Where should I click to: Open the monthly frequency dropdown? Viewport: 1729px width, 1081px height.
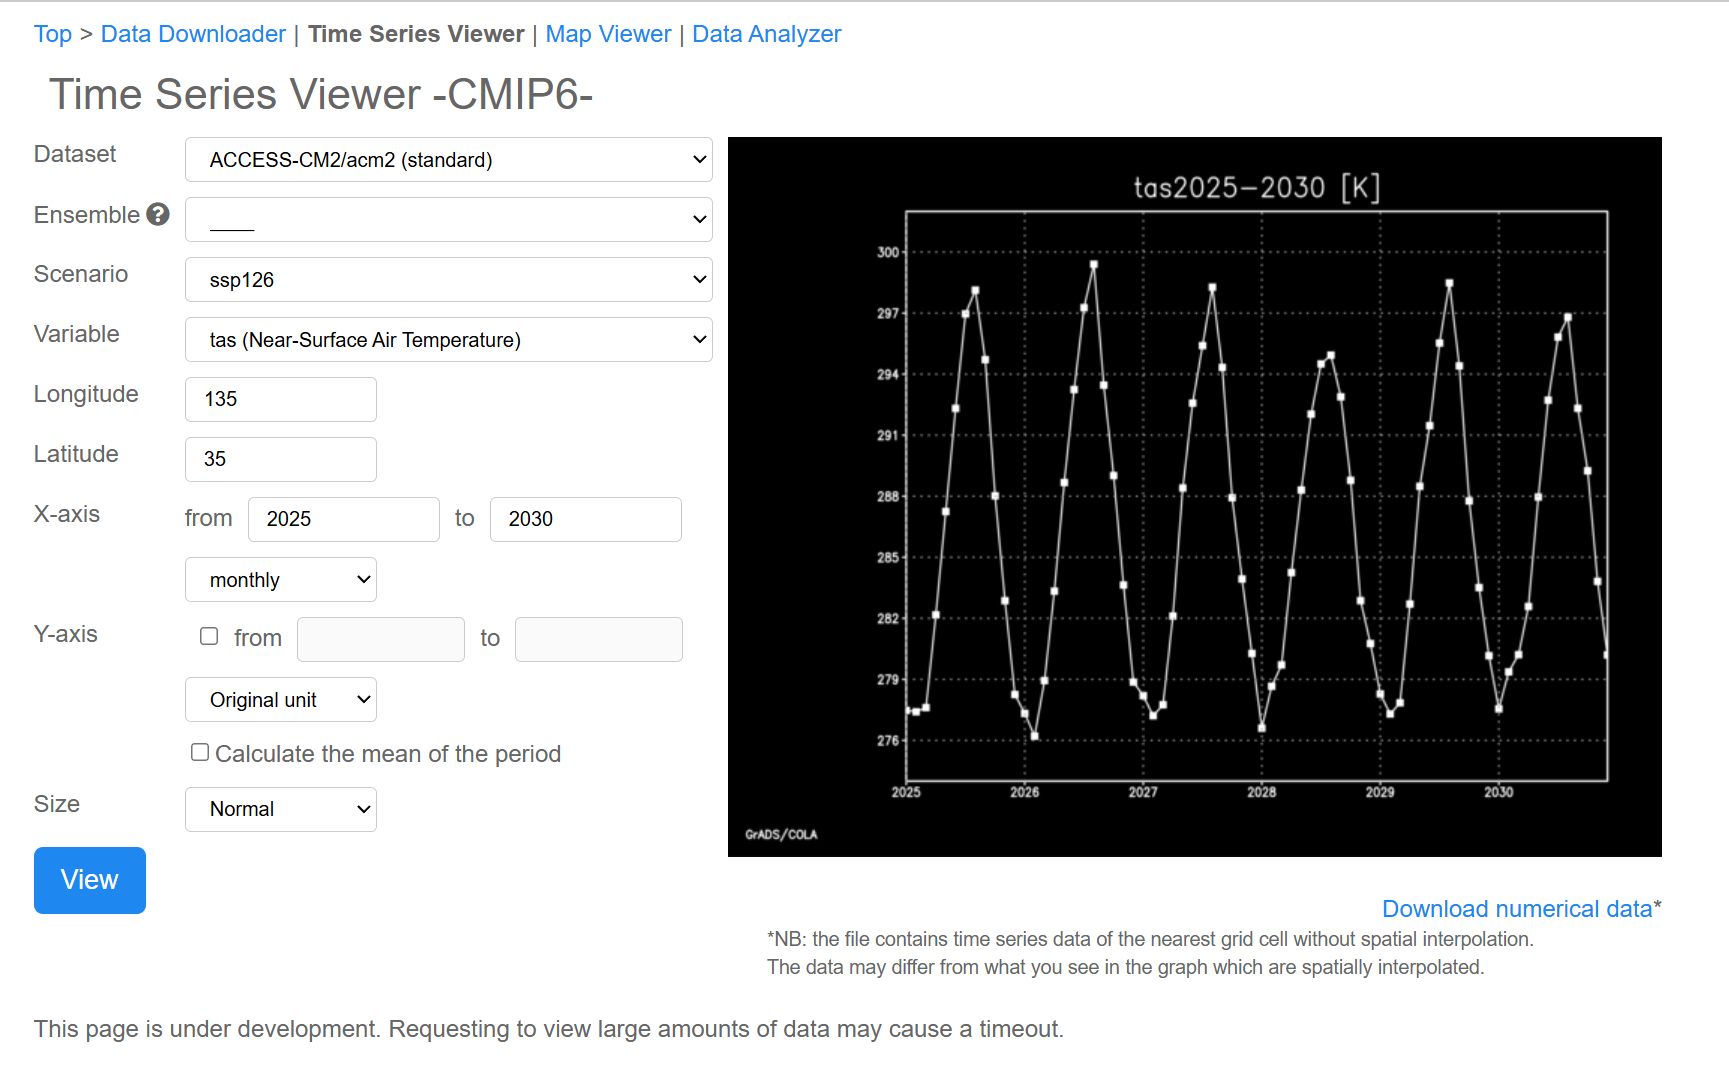tap(281, 580)
